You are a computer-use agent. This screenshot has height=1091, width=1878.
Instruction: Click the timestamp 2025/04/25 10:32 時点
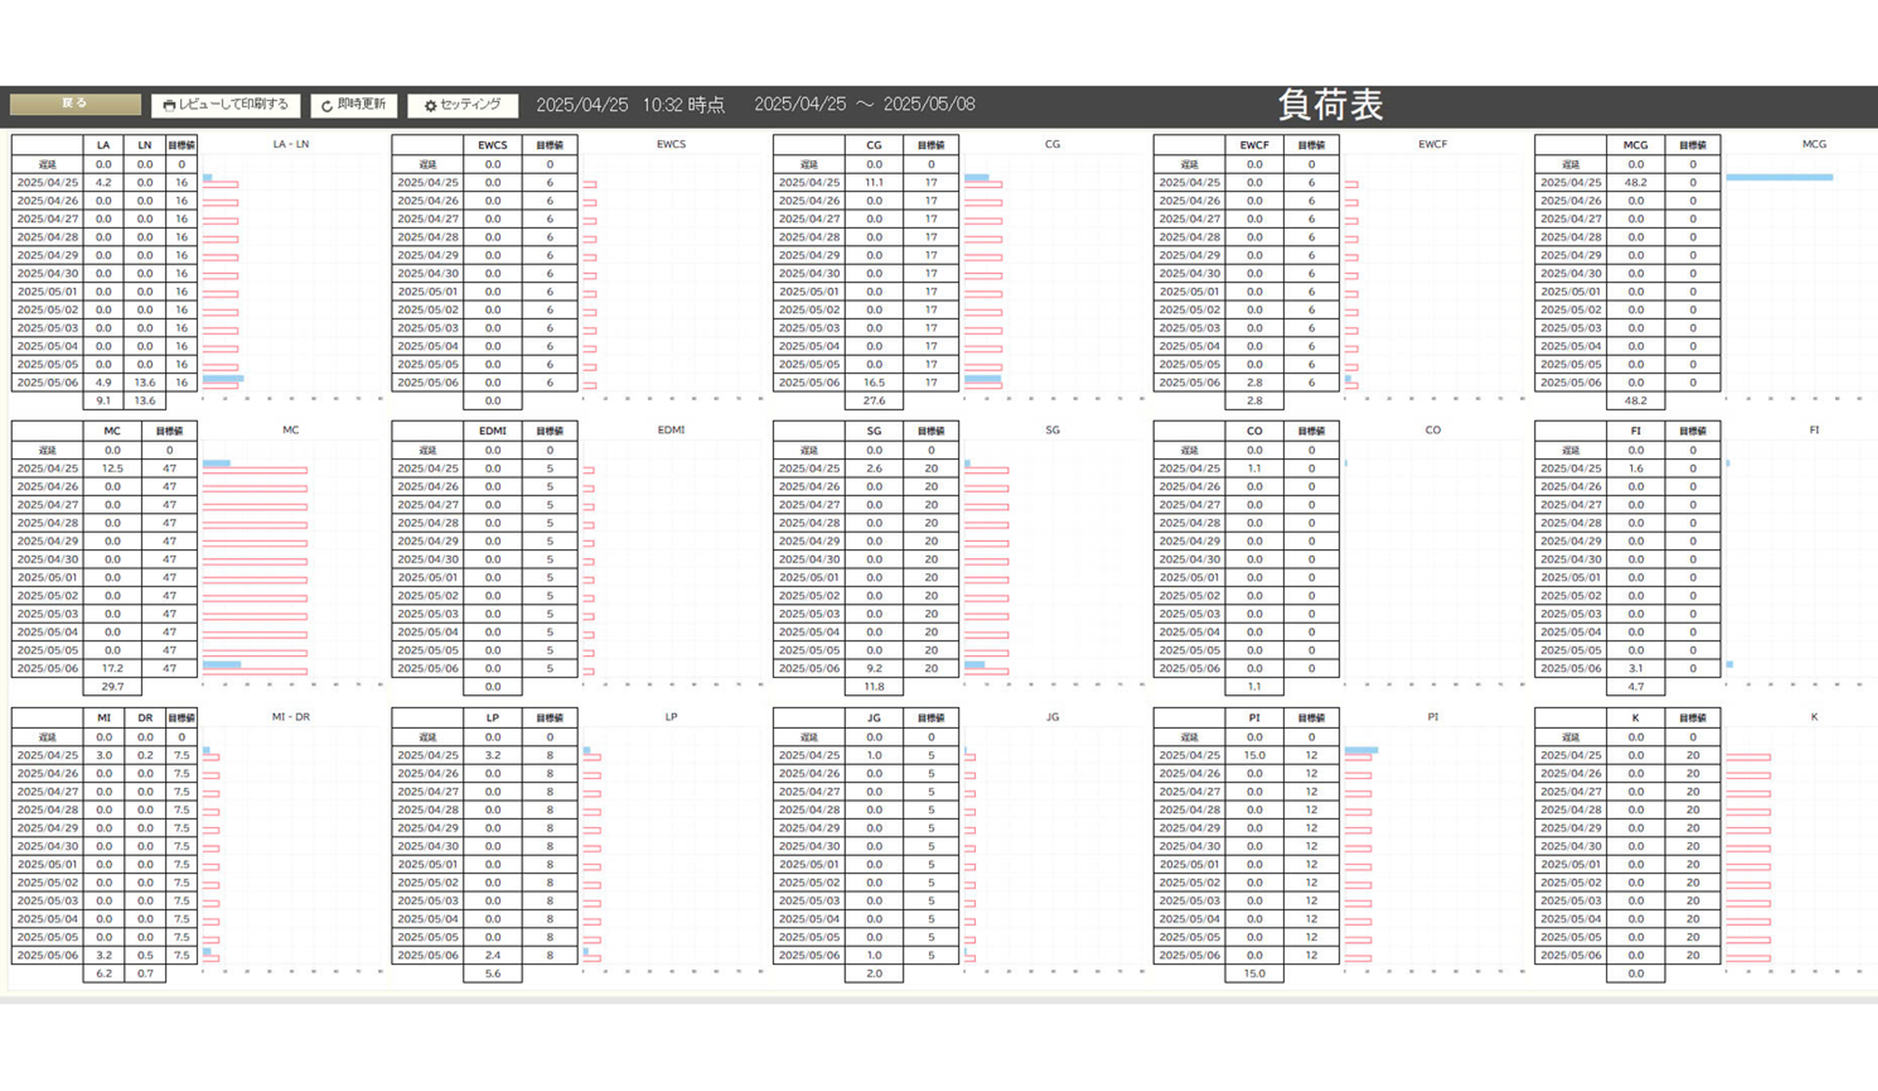click(x=630, y=105)
